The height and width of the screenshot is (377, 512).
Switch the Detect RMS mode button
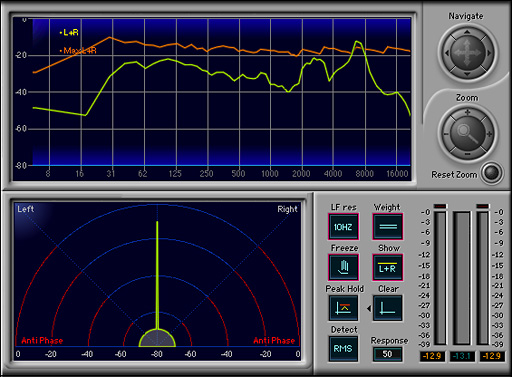point(343,349)
